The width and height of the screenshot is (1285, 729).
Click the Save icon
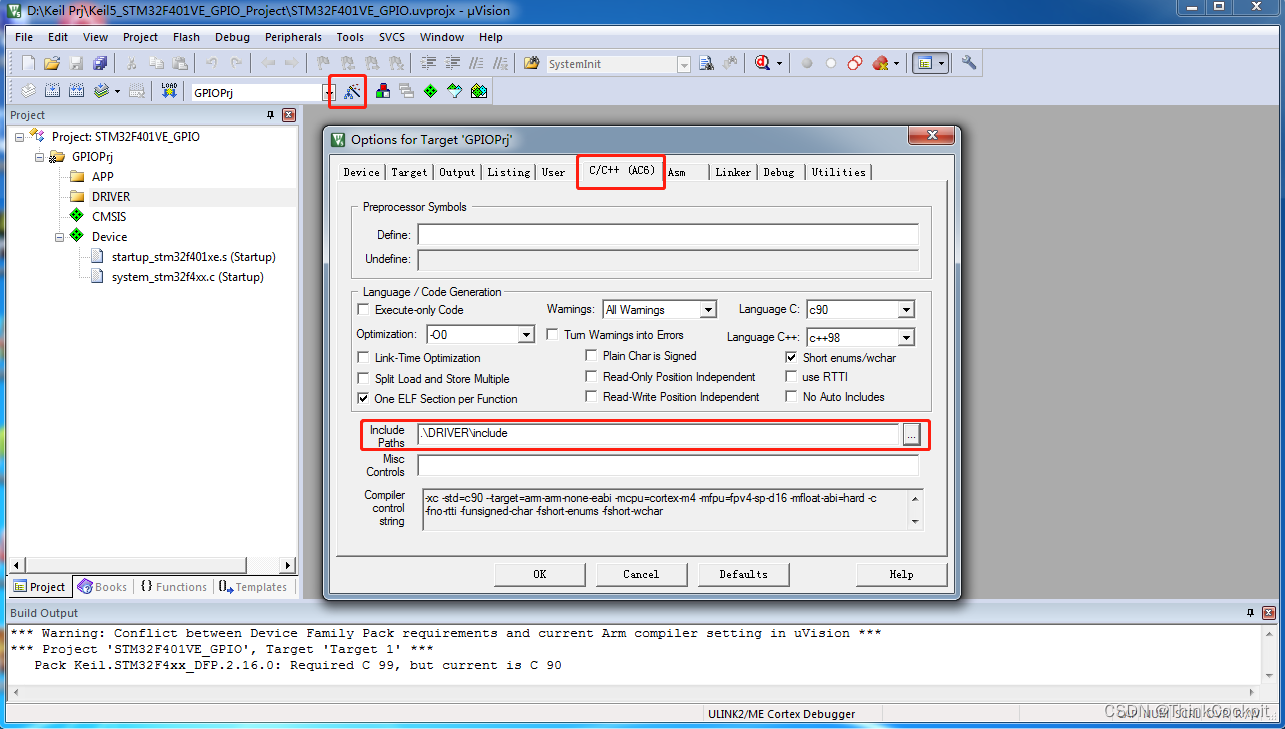click(x=76, y=63)
